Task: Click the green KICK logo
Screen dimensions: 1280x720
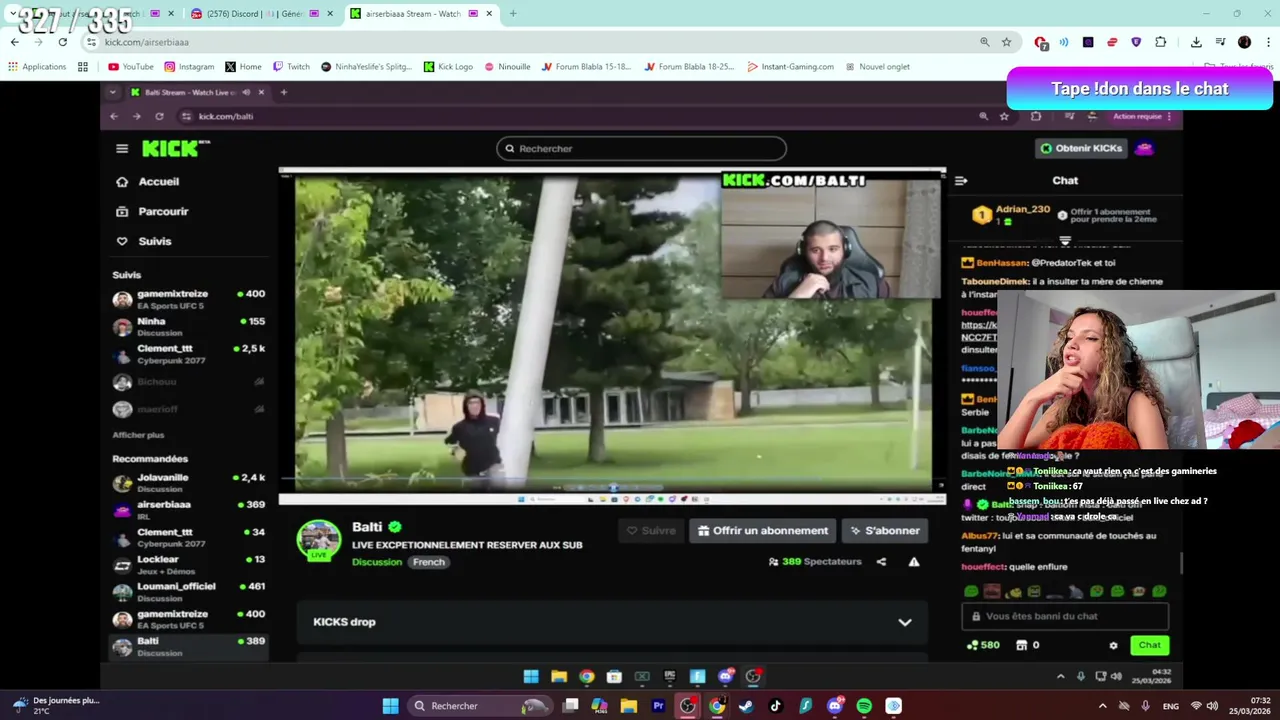Action: (x=175, y=149)
